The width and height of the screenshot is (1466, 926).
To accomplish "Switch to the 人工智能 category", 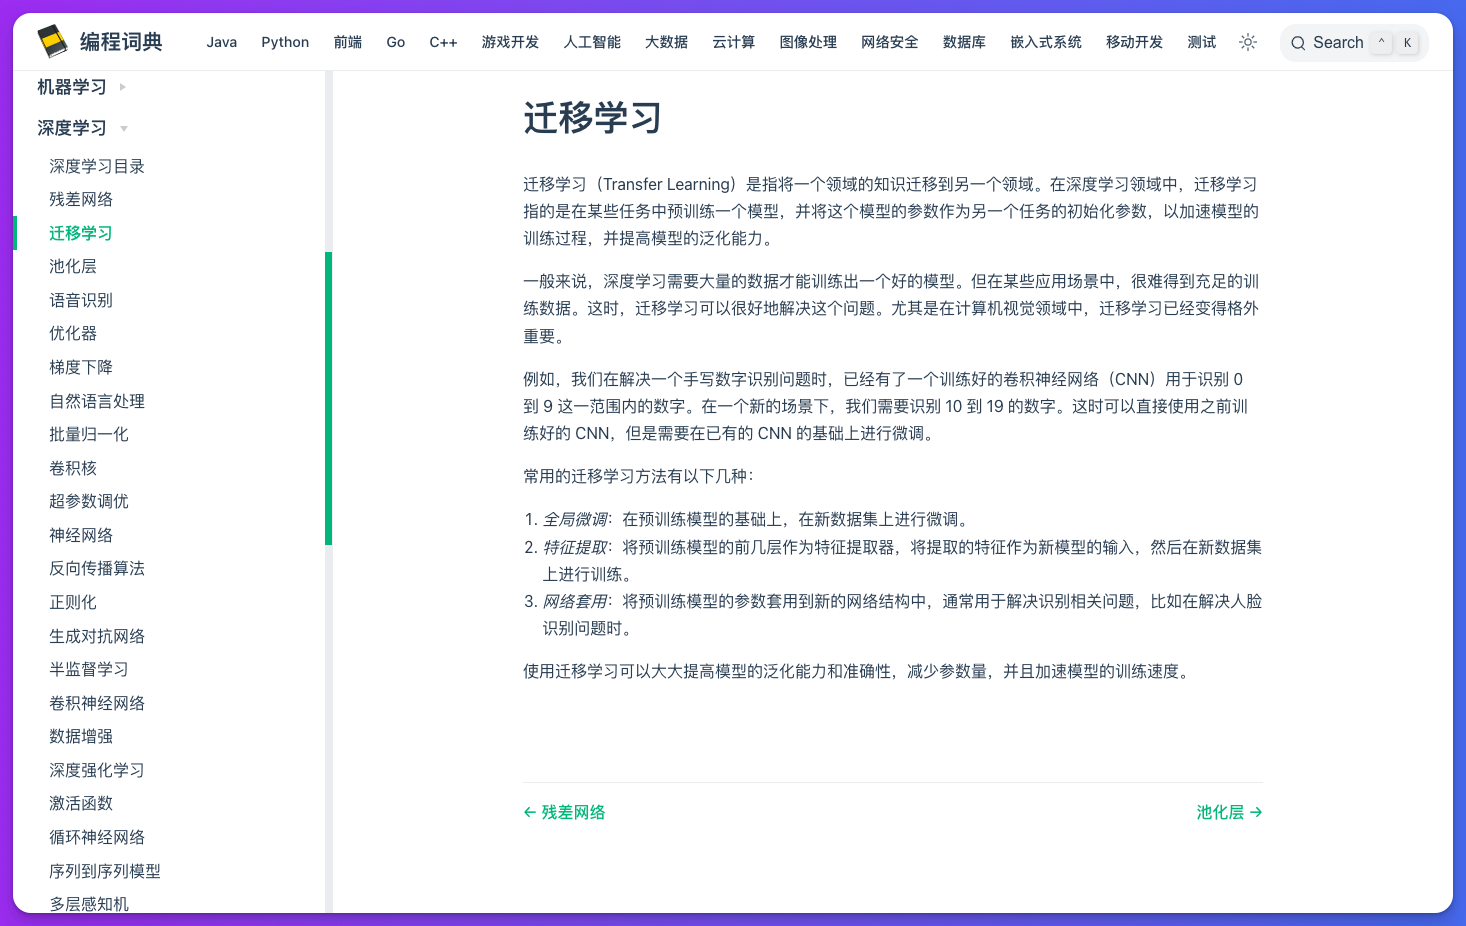I will point(591,42).
